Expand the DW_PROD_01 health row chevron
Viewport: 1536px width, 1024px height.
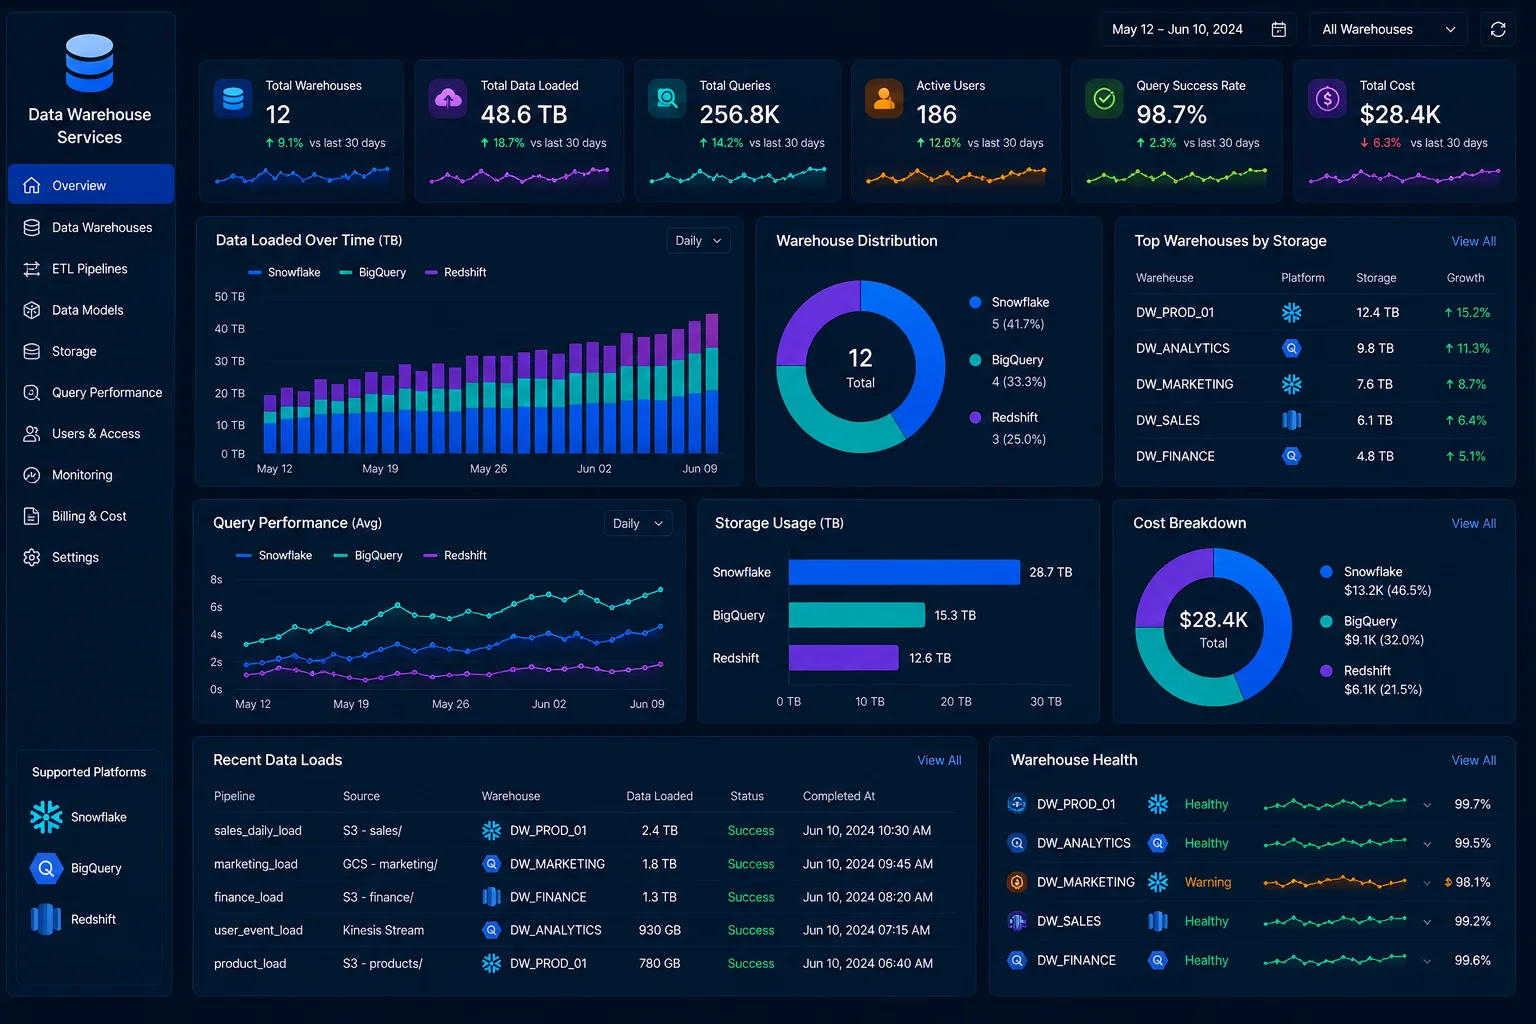pos(1427,805)
